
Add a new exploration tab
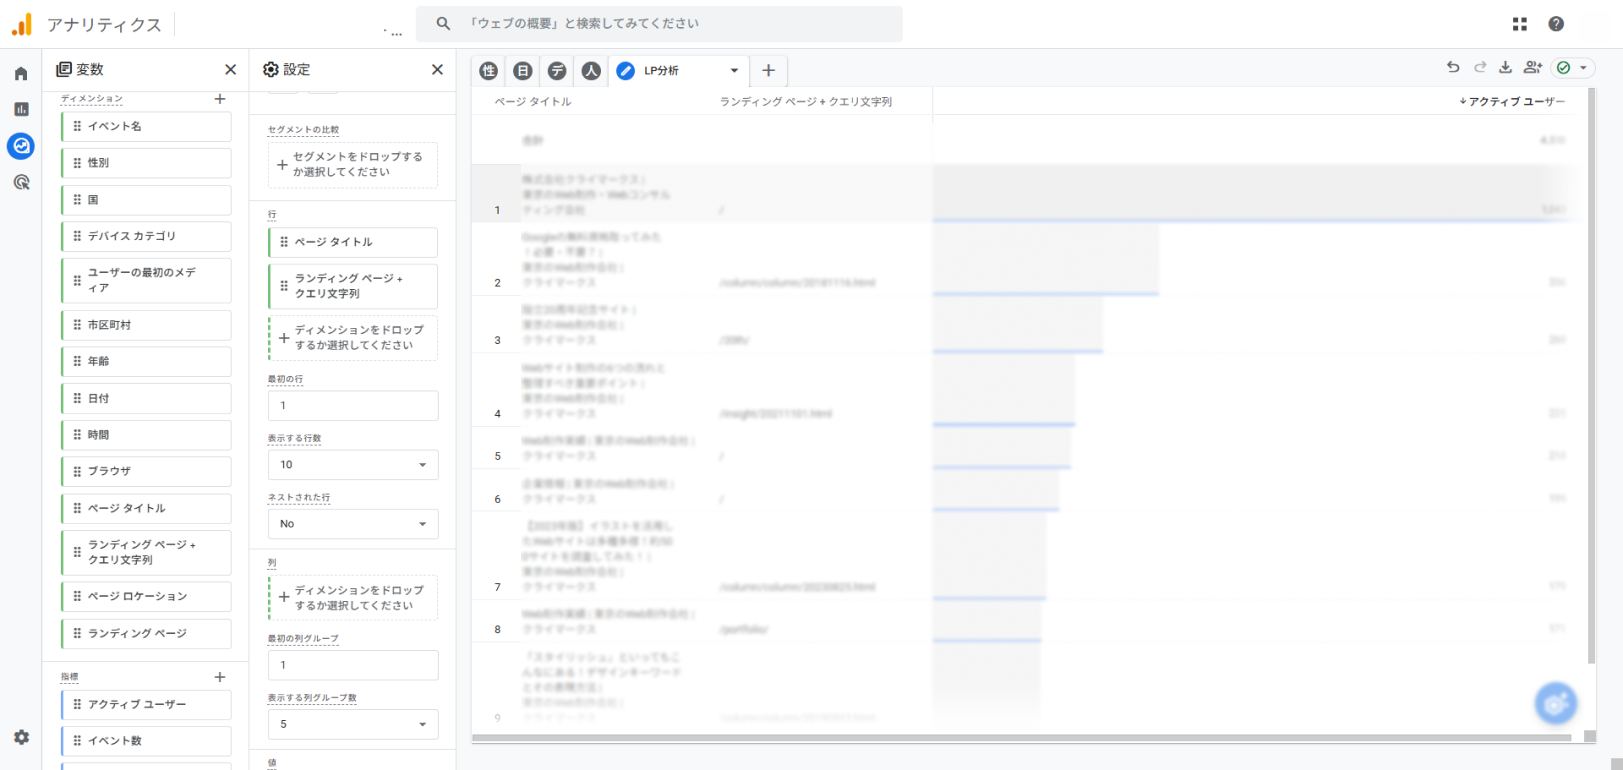768,71
